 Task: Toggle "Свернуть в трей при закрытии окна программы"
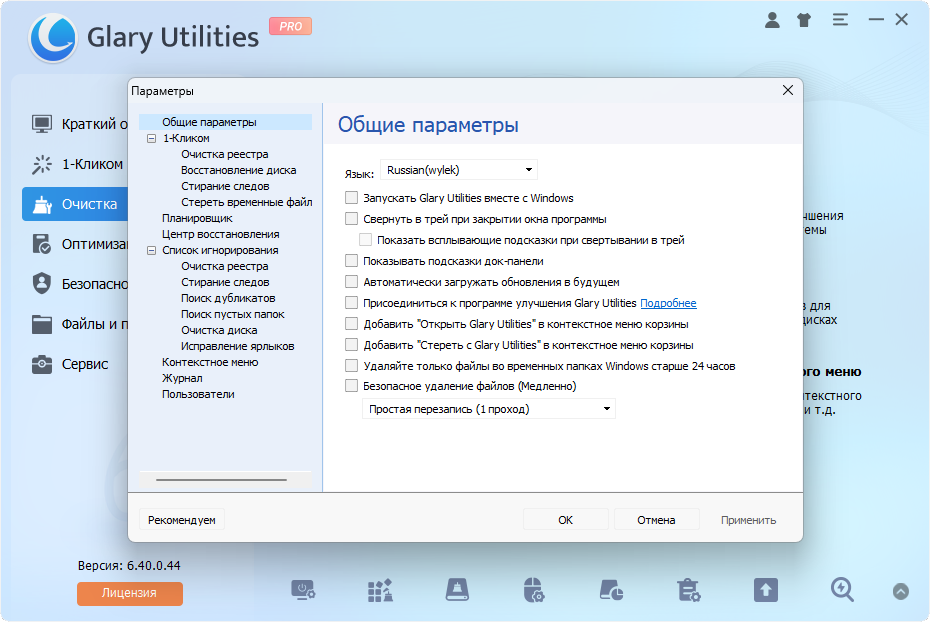[351, 219]
